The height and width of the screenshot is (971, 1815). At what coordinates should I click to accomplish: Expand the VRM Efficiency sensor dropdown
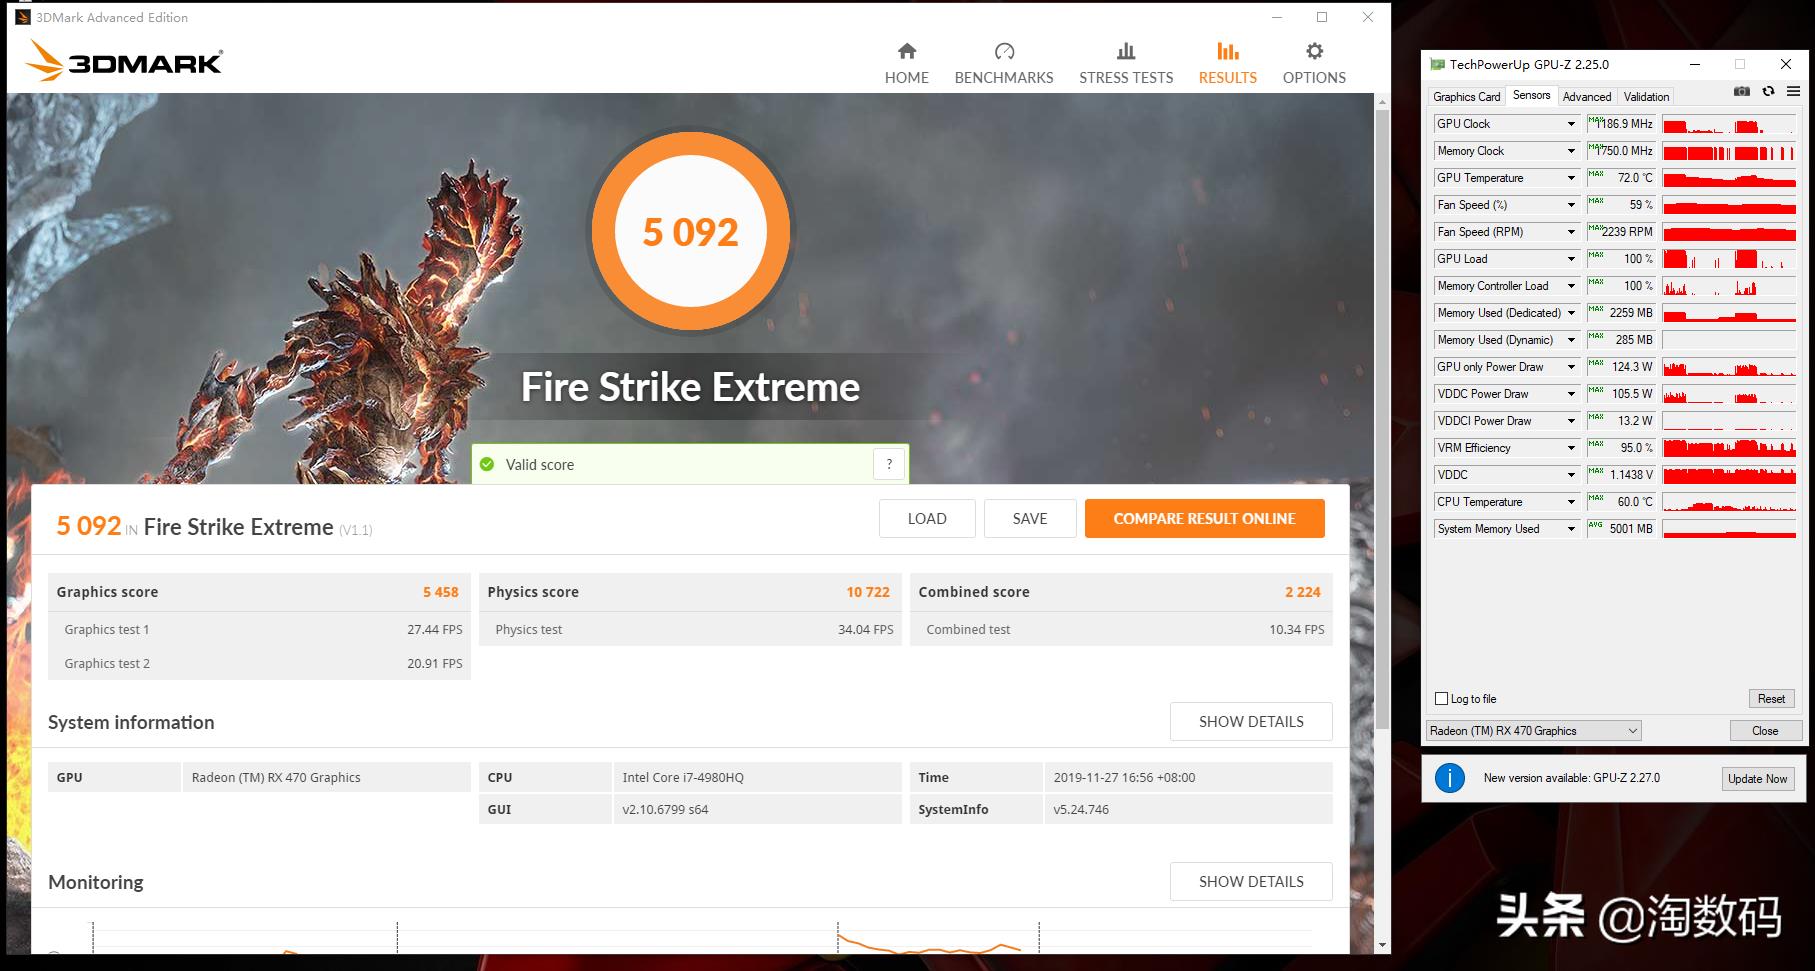pyautogui.click(x=1571, y=448)
